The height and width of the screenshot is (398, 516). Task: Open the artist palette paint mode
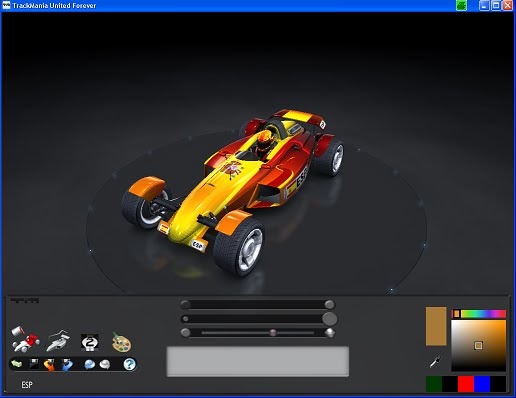(122, 342)
